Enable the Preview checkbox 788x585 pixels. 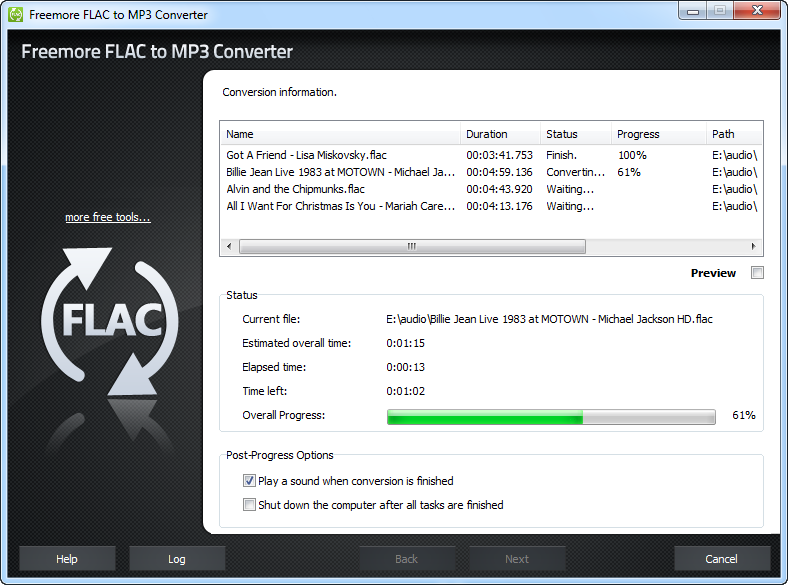click(x=757, y=272)
